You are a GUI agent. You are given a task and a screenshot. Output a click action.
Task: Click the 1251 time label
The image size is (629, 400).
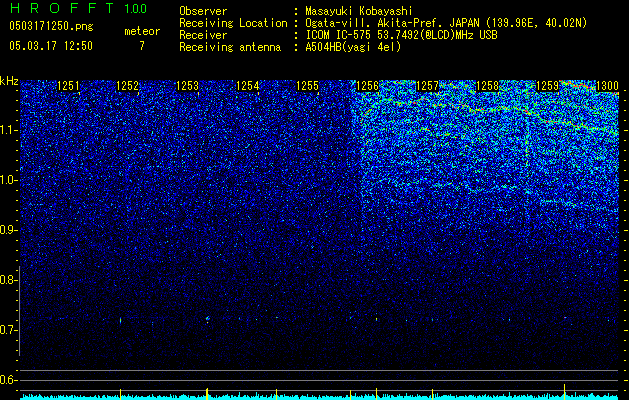coord(68,86)
